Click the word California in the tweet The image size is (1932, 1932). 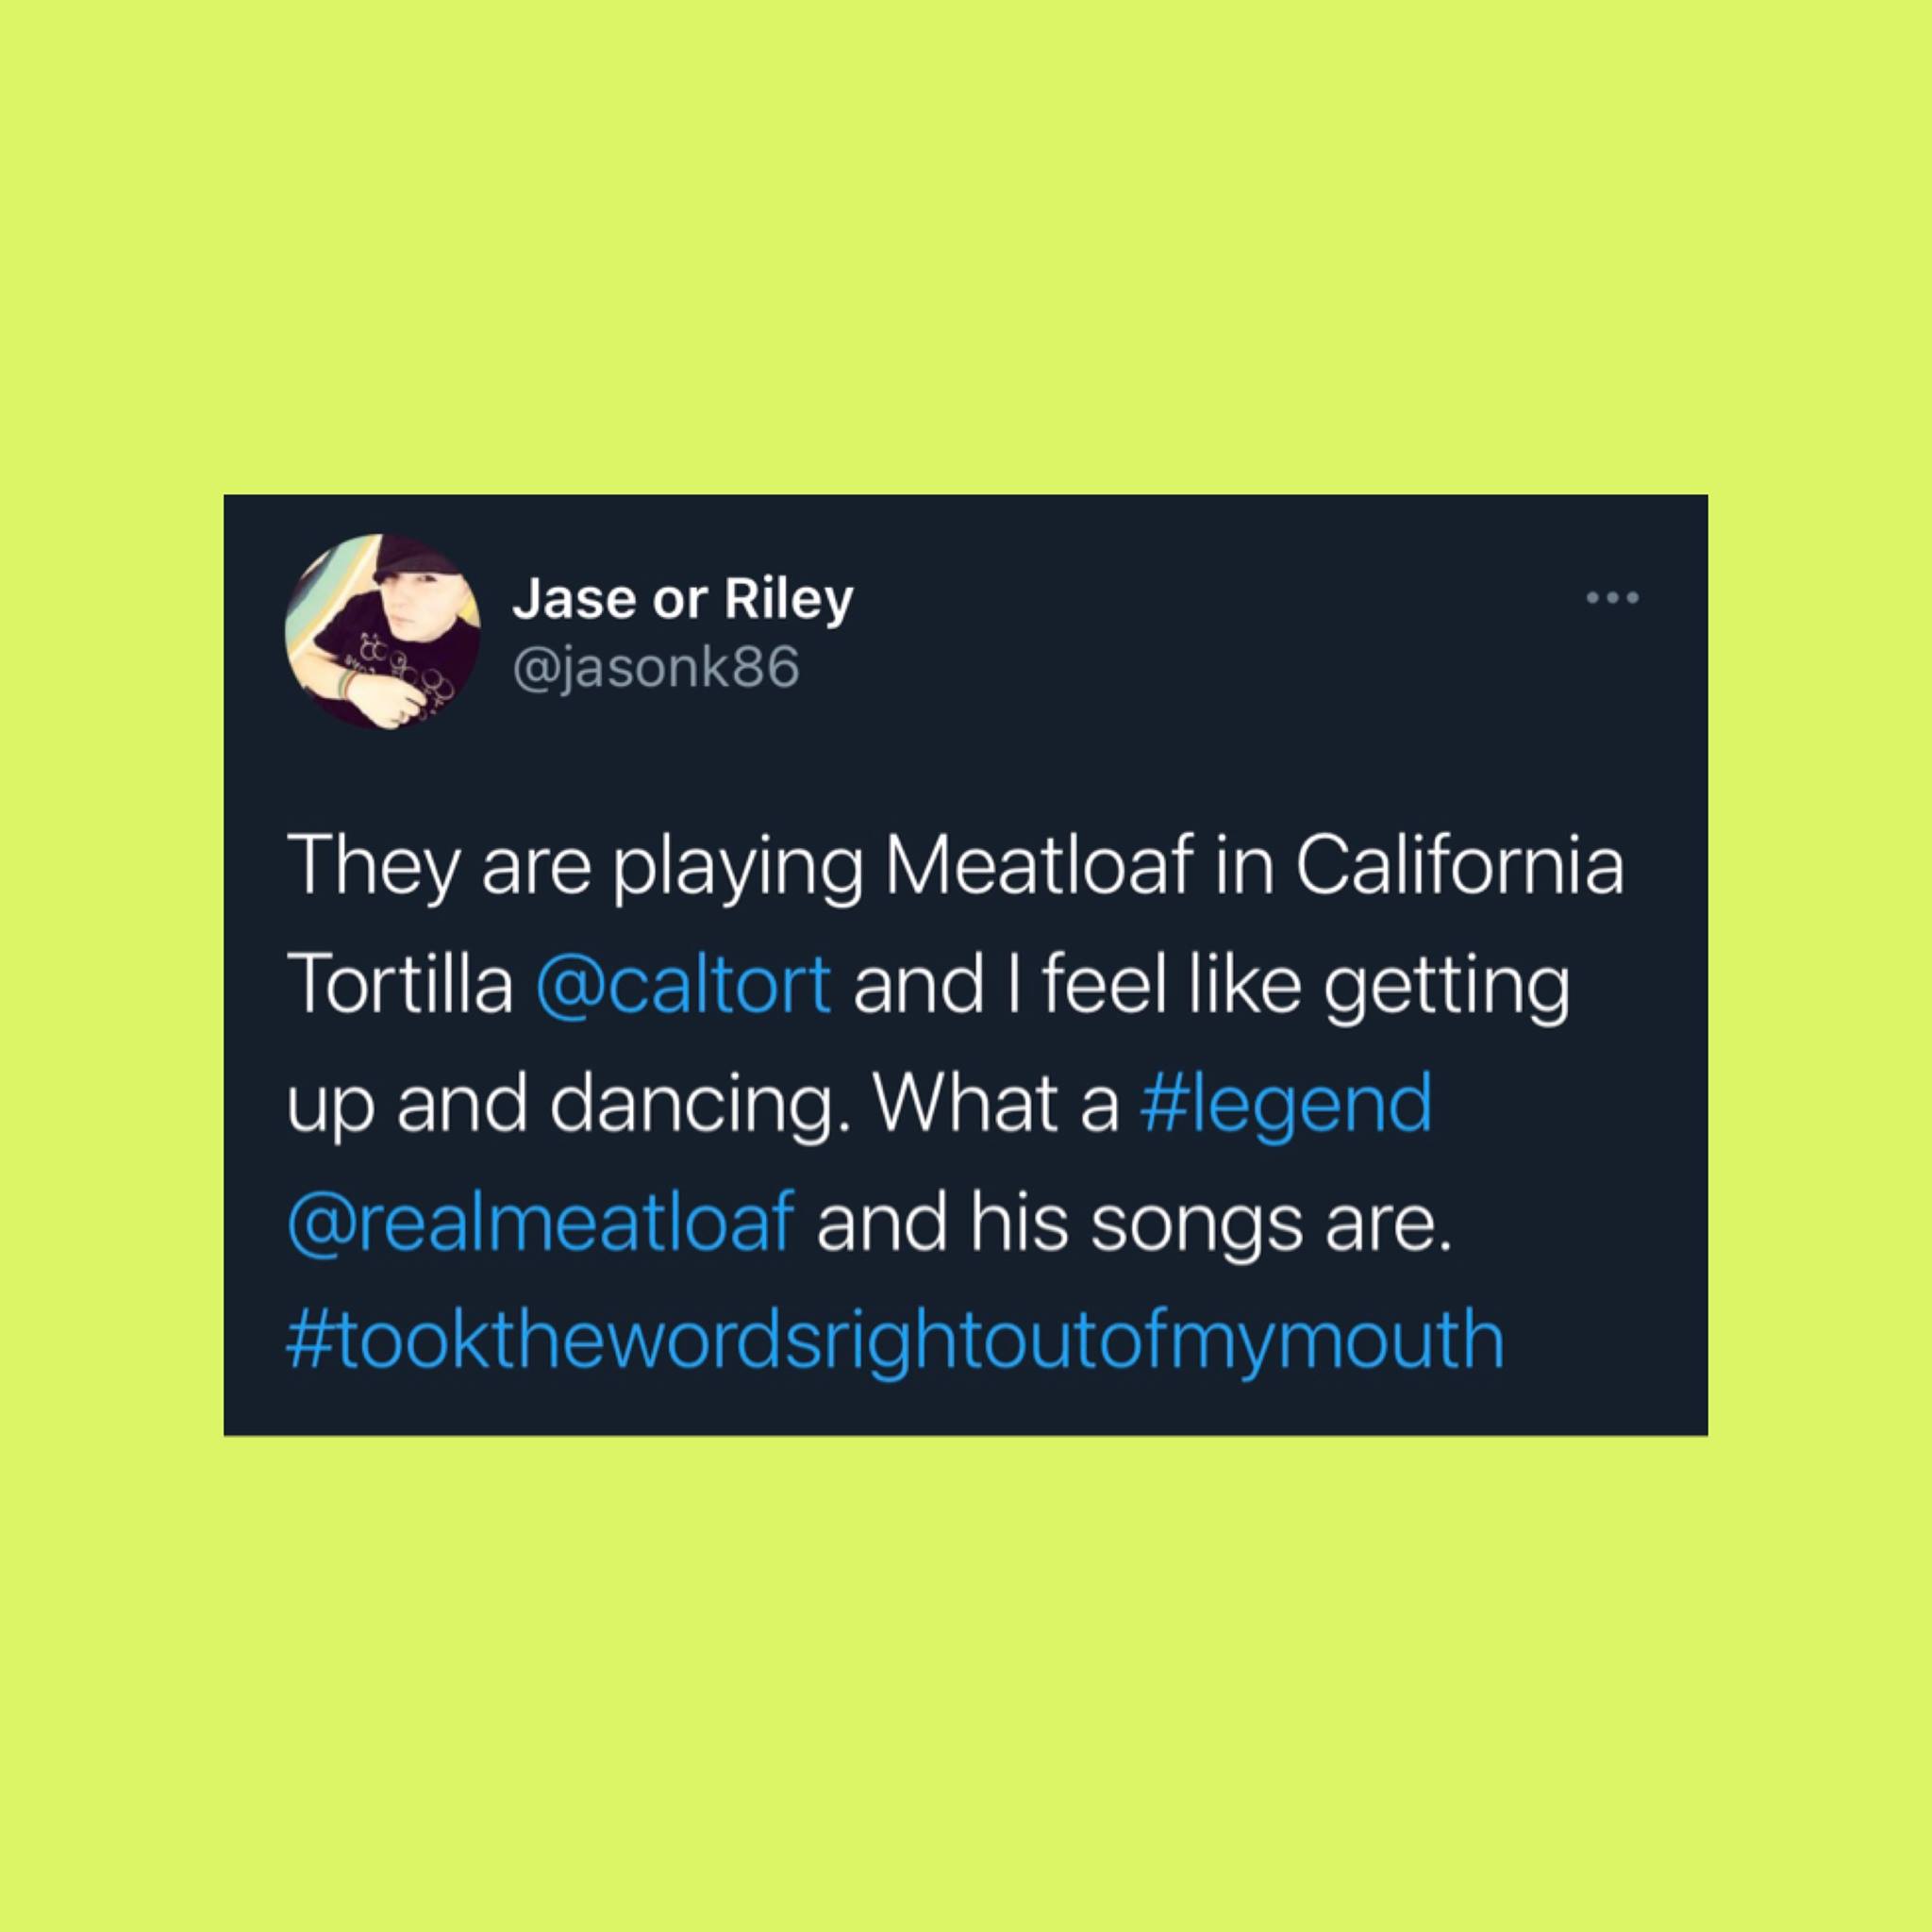pyautogui.click(x=1460, y=866)
